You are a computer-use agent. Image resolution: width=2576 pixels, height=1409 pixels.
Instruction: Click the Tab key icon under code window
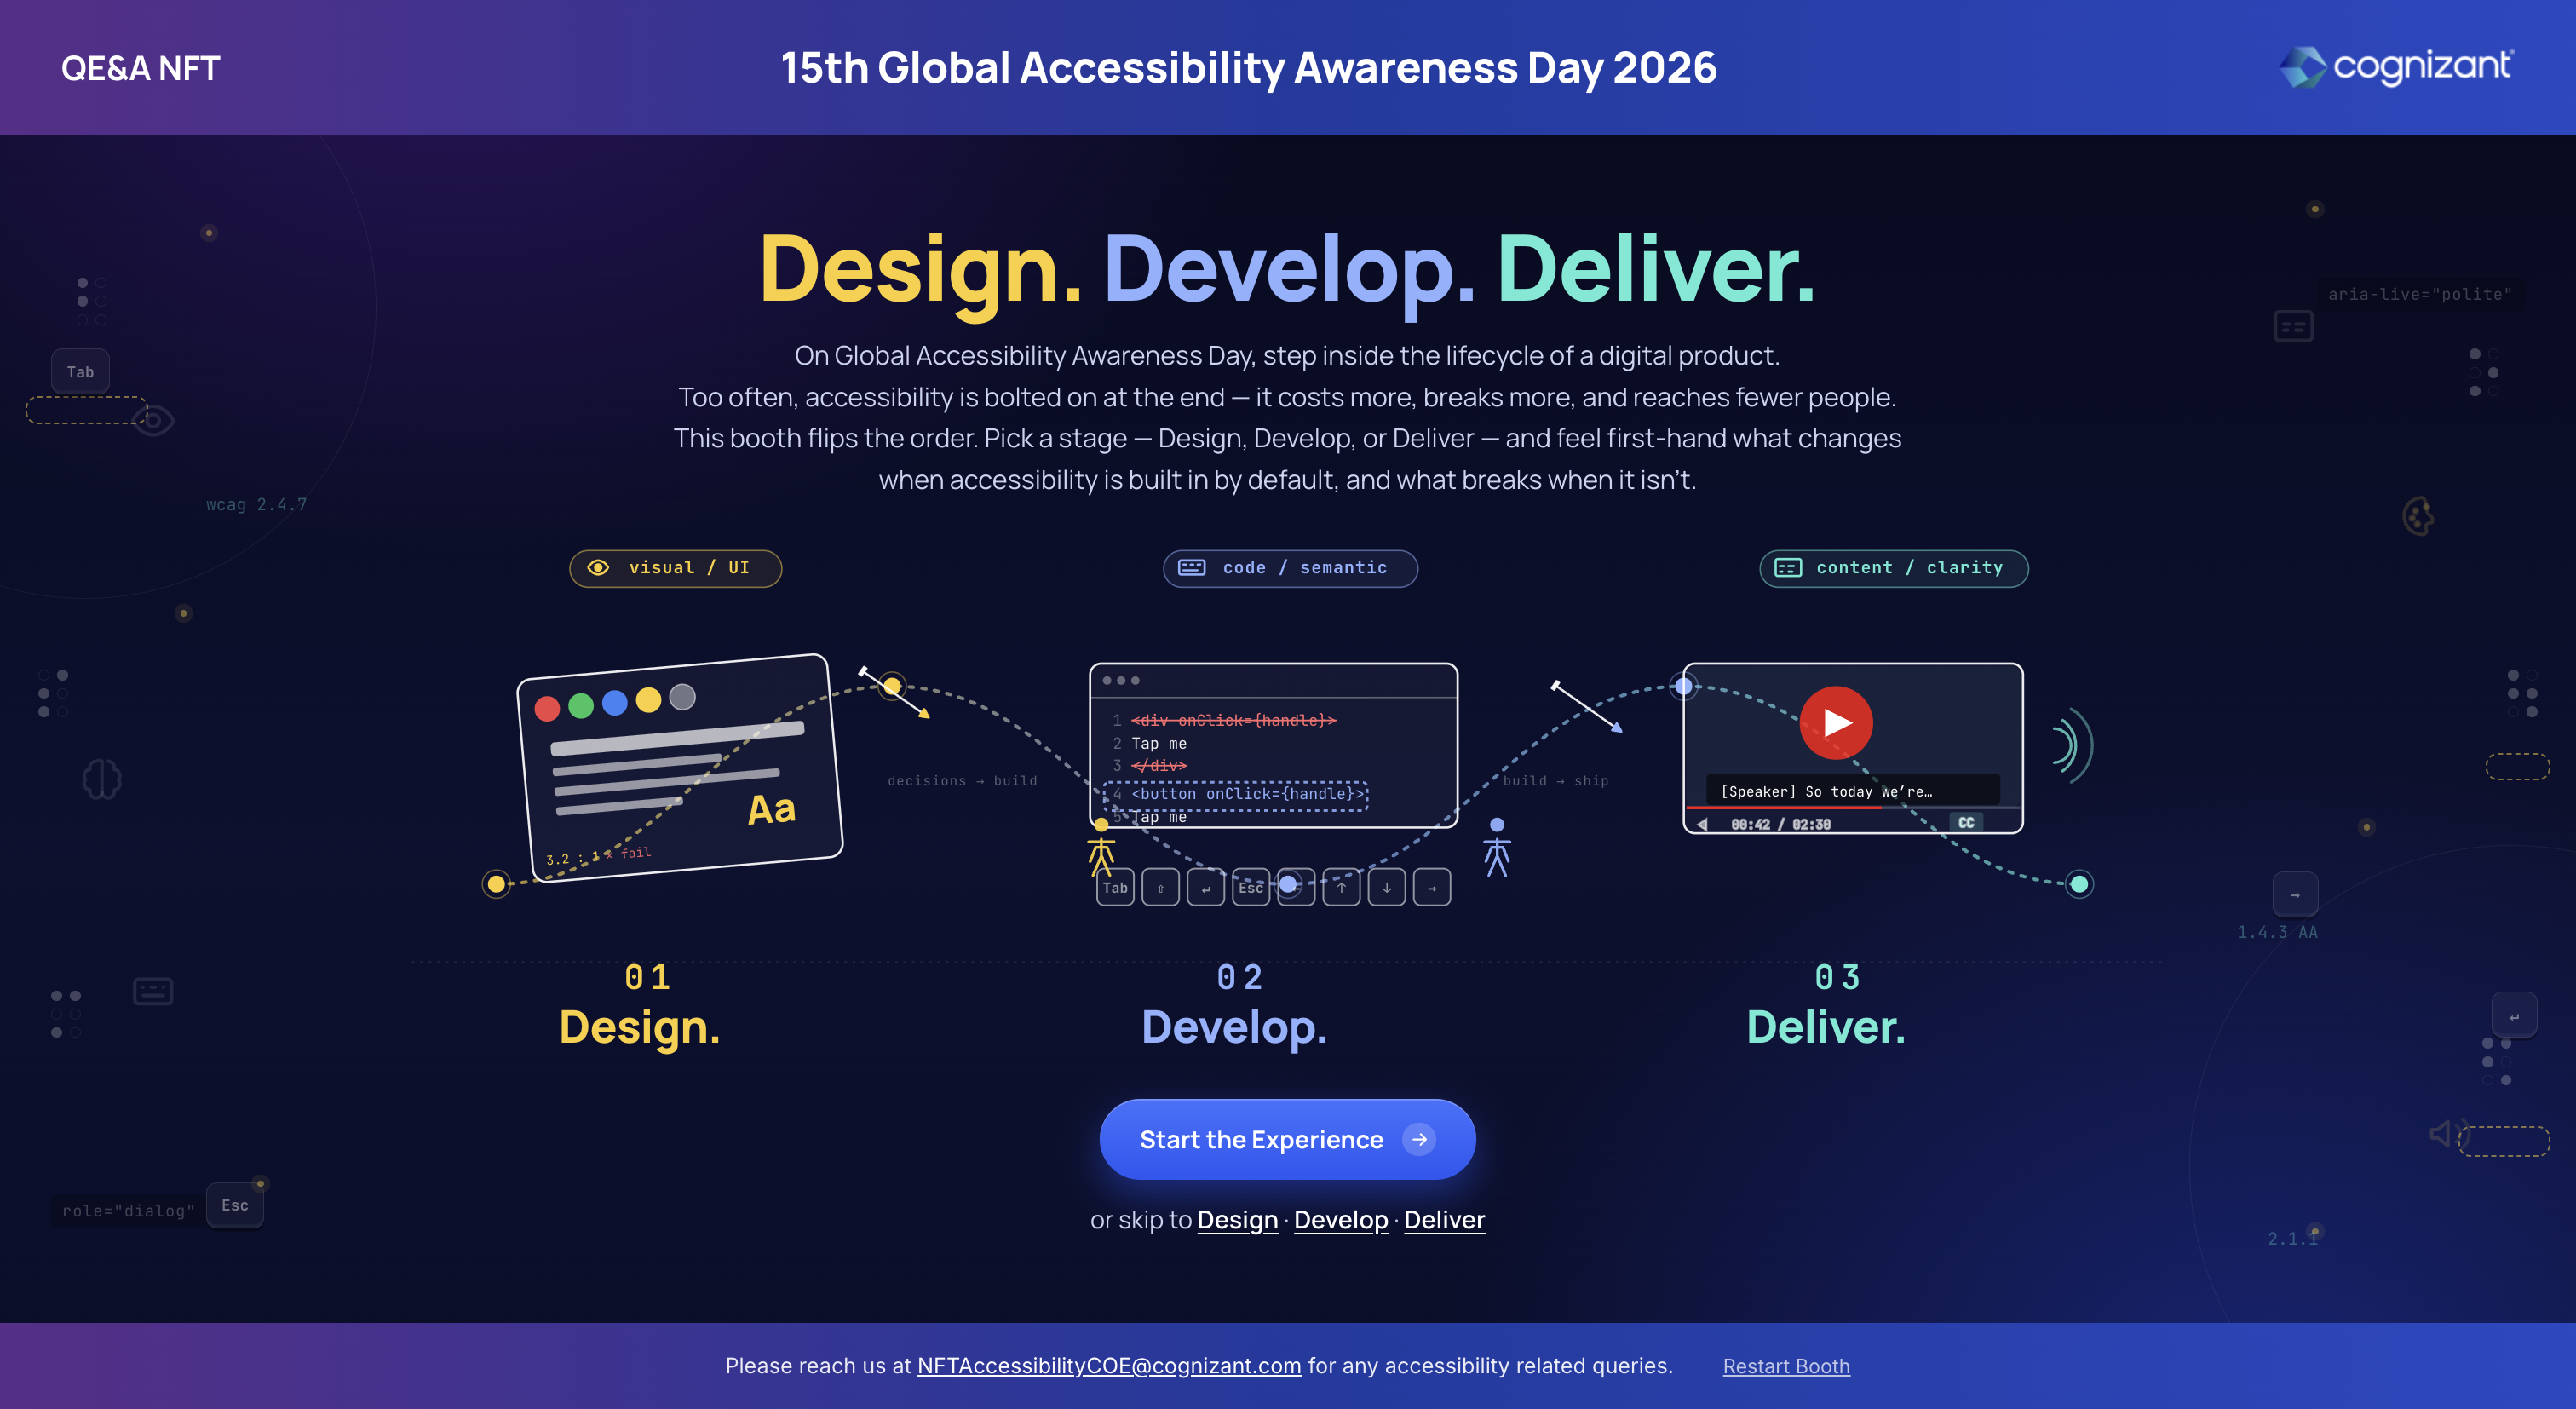(x=1115, y=888)
